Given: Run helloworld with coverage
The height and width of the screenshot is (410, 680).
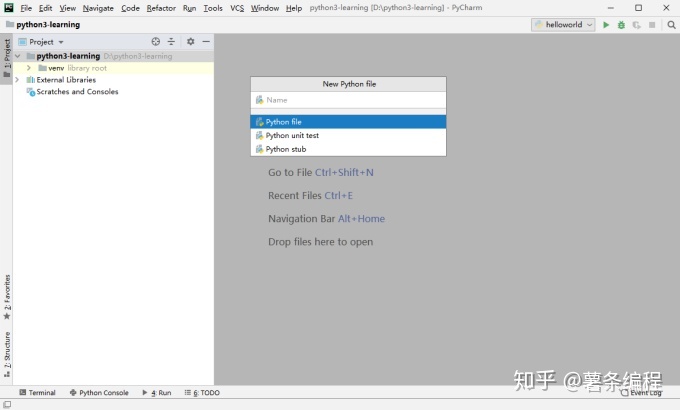Looking at the screenshot, I should 636,25.
